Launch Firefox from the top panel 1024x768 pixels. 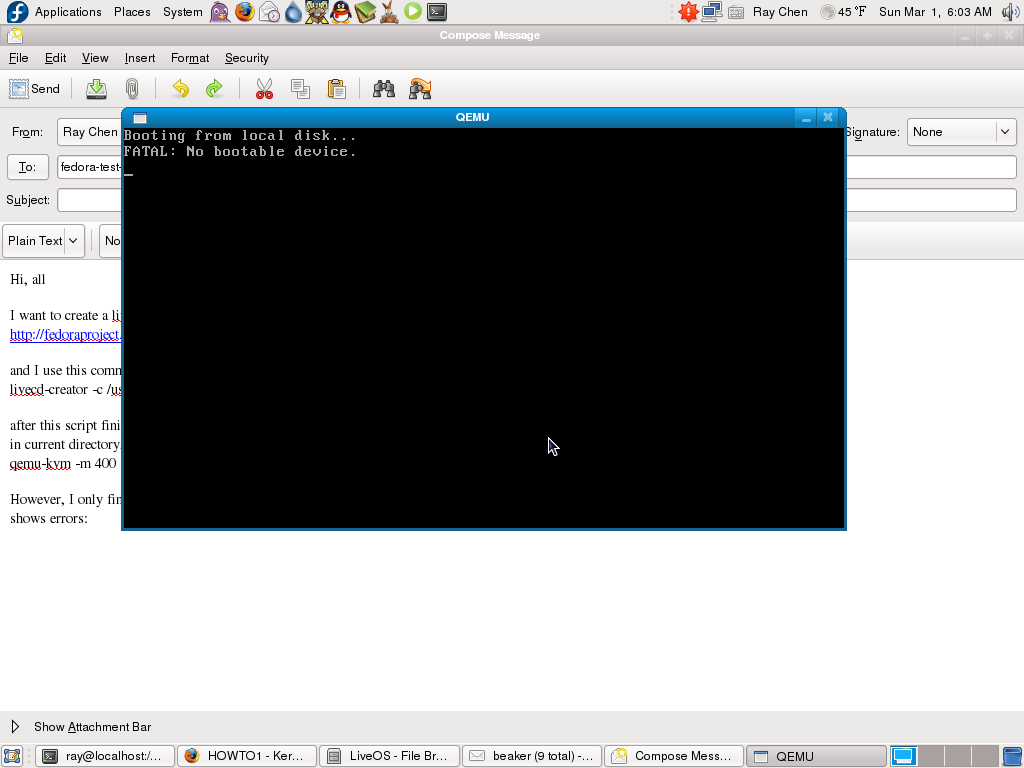tap(245, 12)
